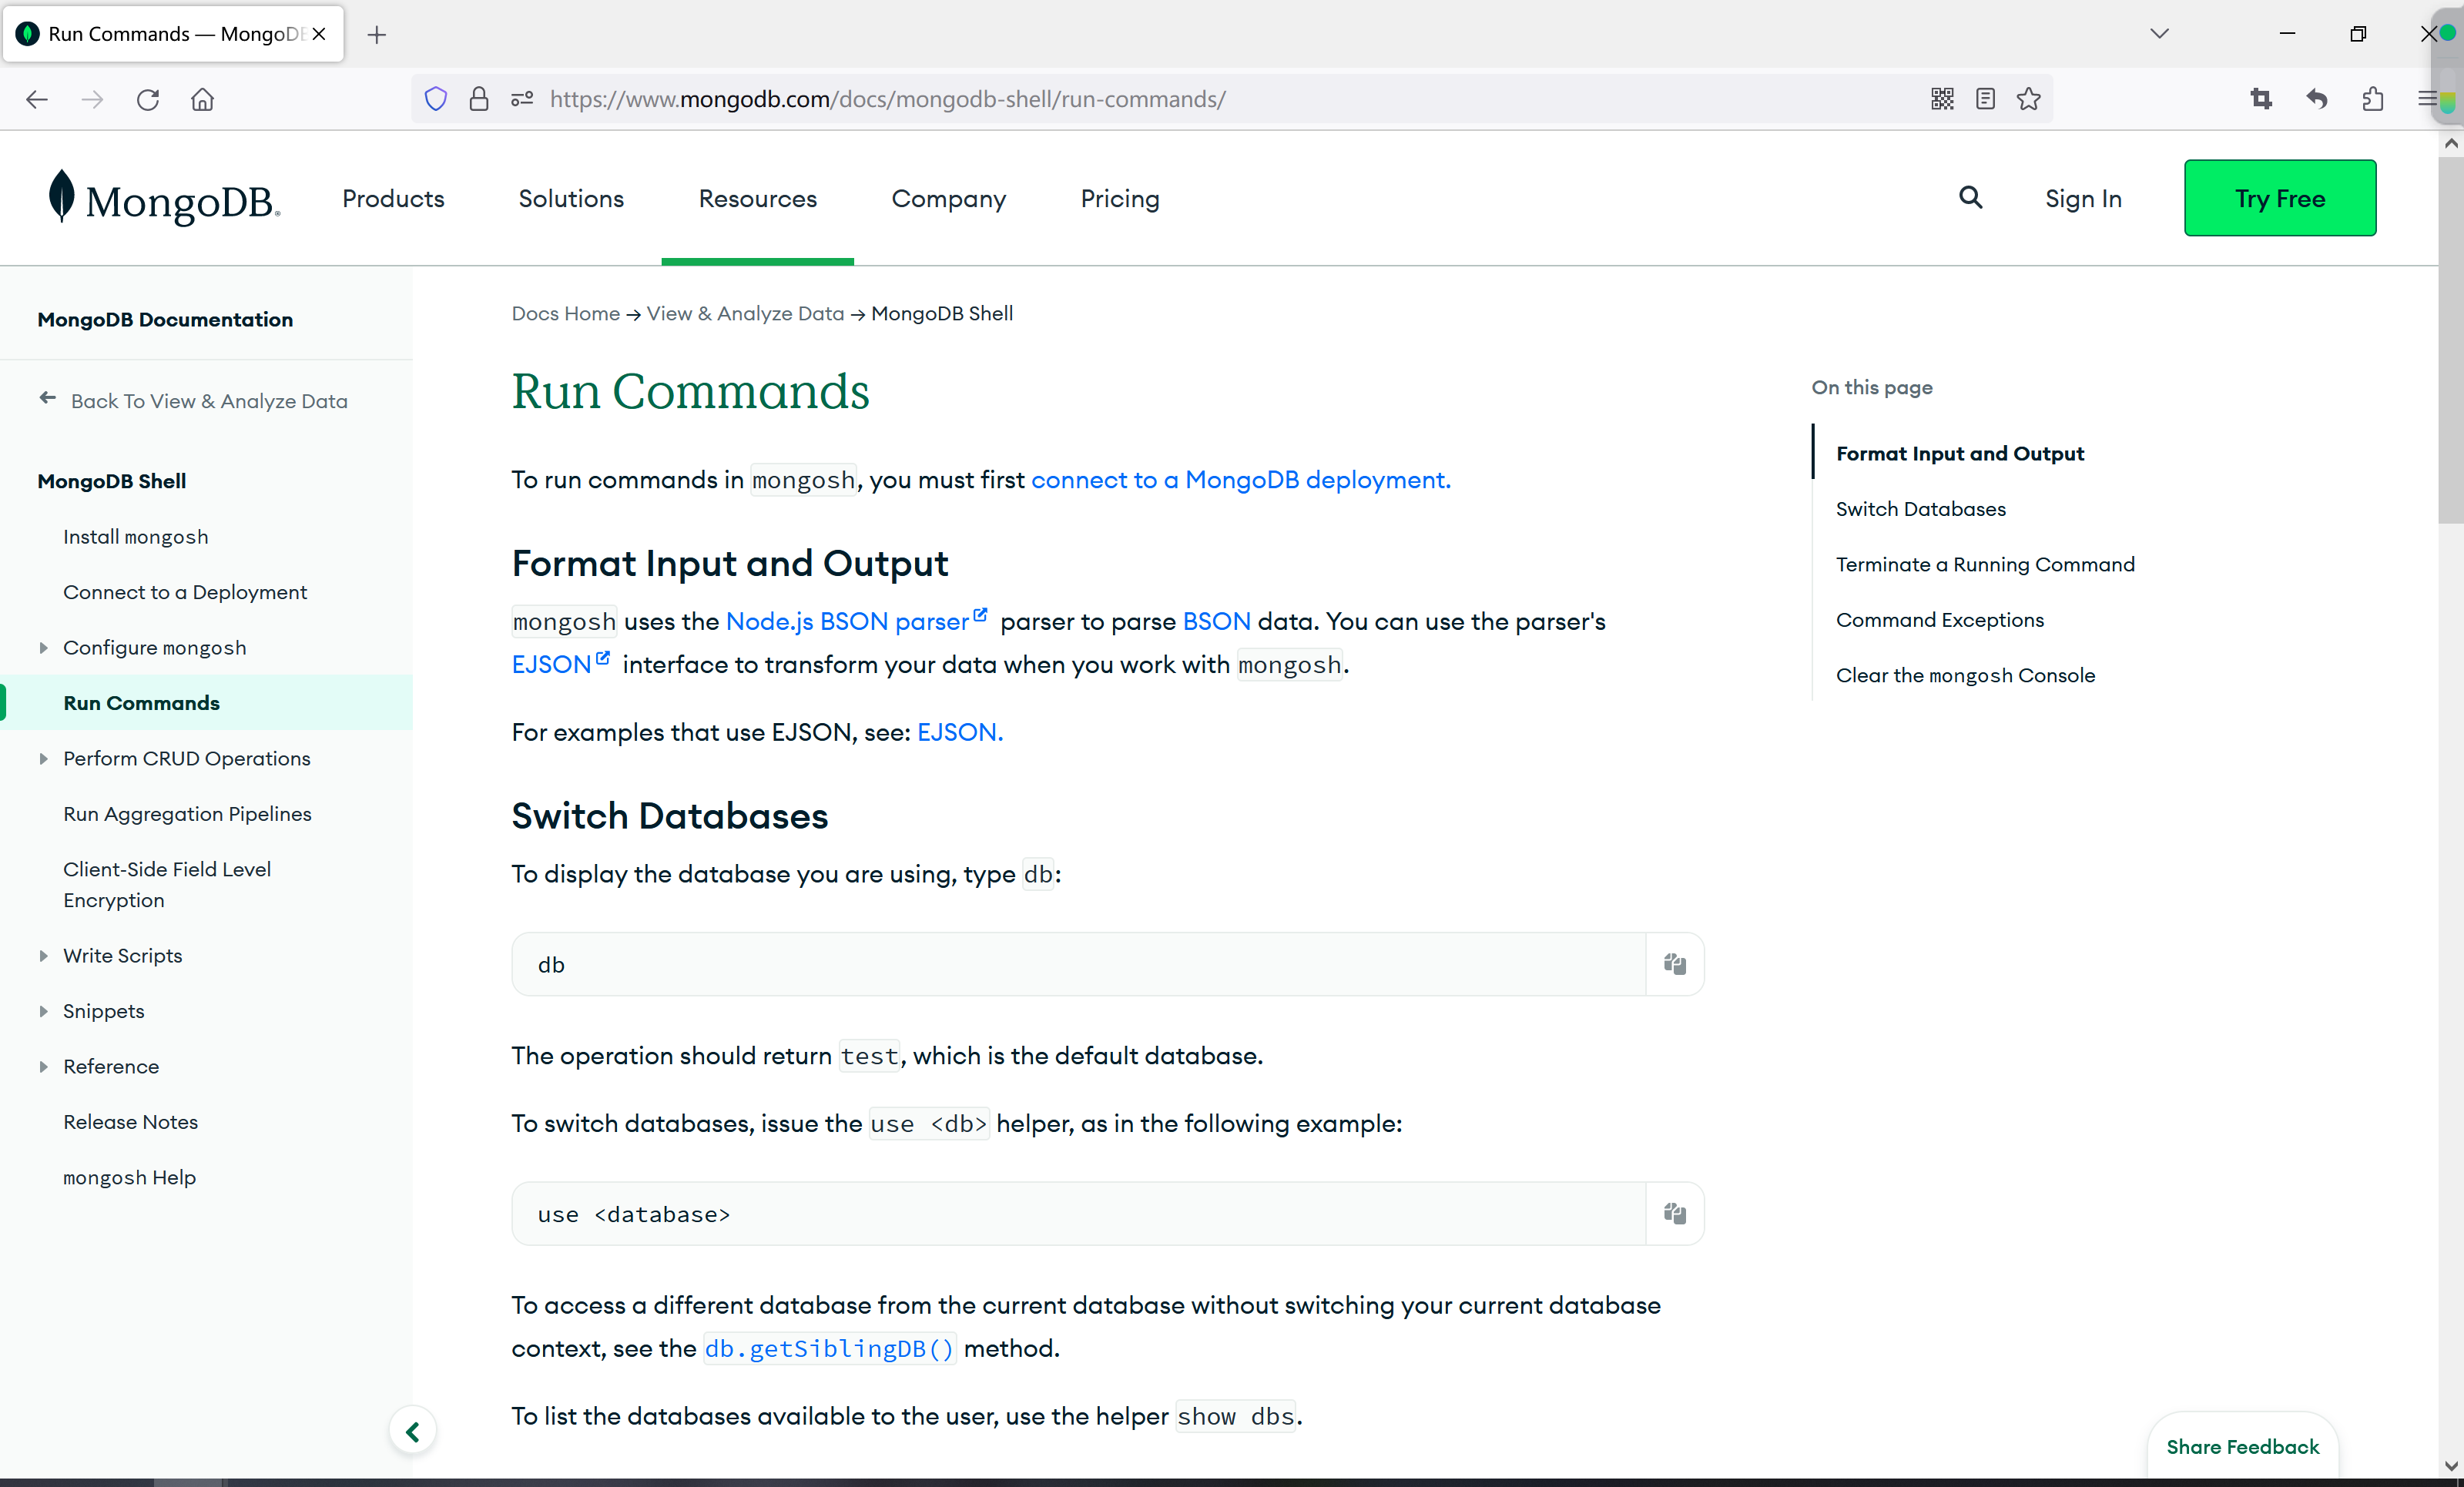Click Sign In
The height and width of the screenshot is (1487, 2464).
tap(2083, 198)
